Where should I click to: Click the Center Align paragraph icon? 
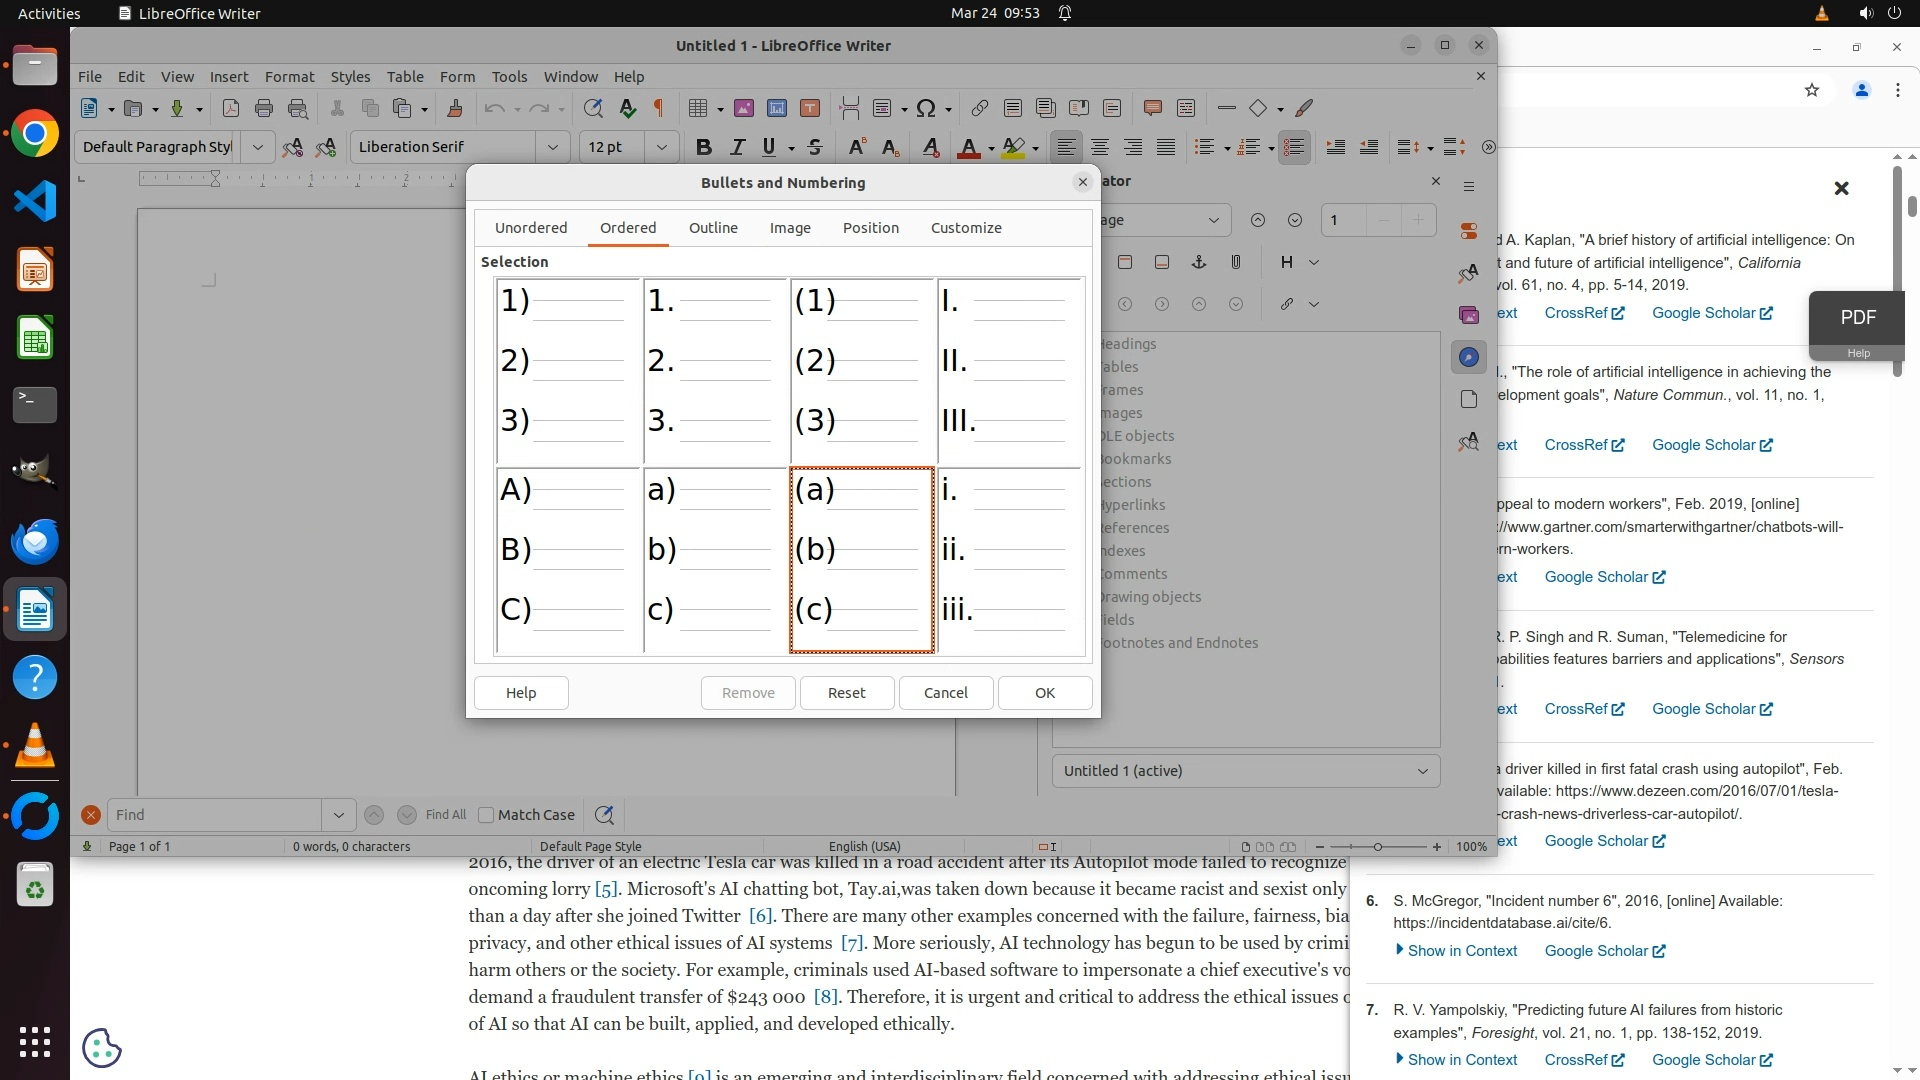click(1100, 147)
